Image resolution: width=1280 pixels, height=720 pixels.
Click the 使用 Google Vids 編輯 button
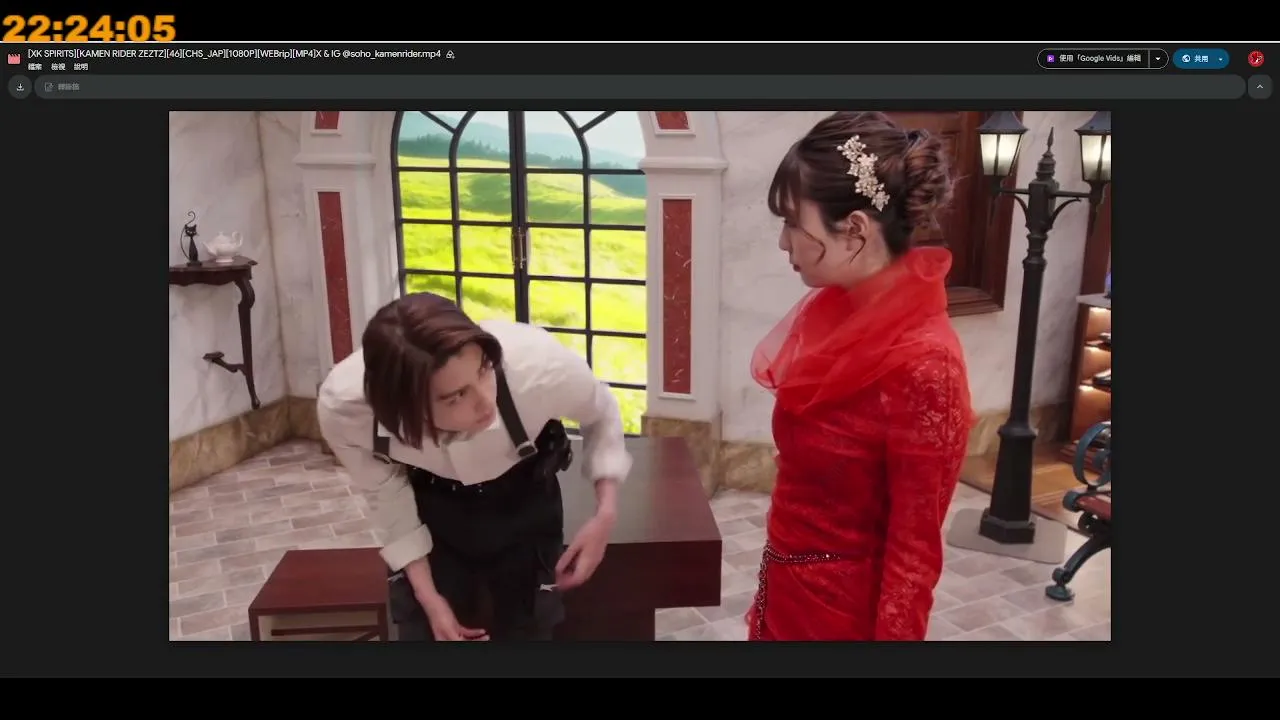coord(1093,59)
